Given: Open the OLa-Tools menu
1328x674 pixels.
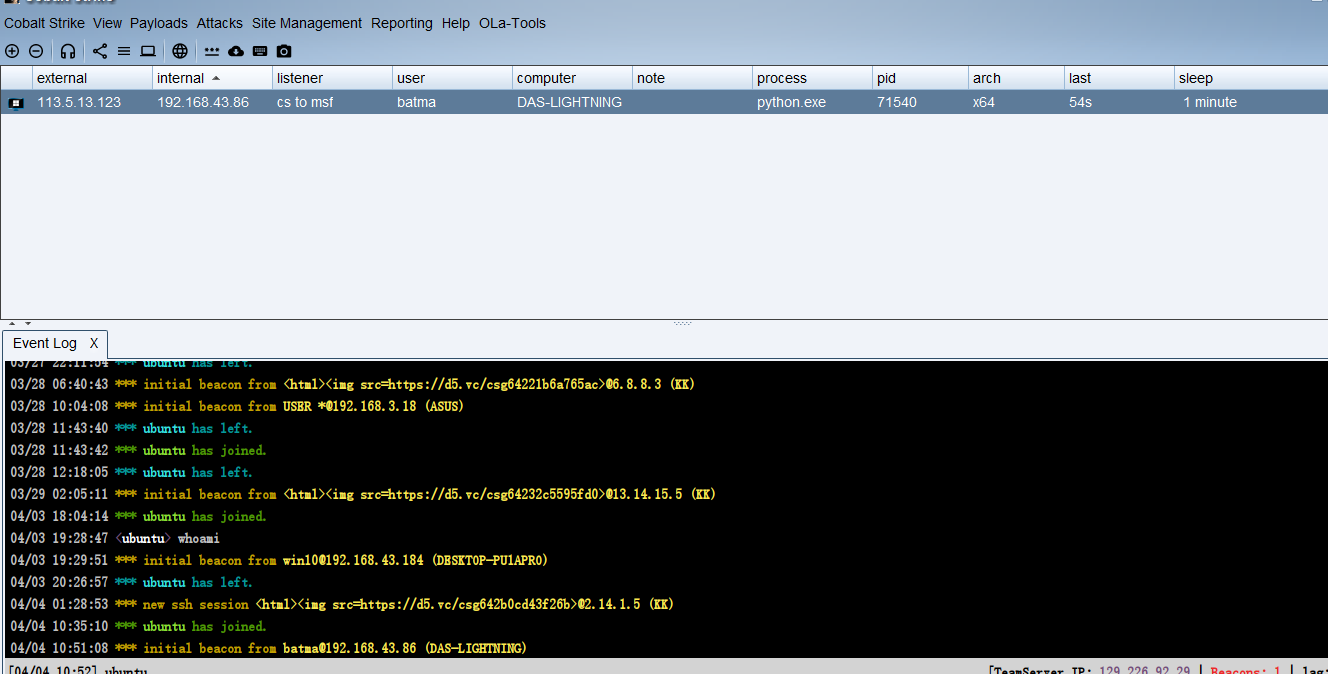Looking at the screenshot, I should tap(512, 23).
